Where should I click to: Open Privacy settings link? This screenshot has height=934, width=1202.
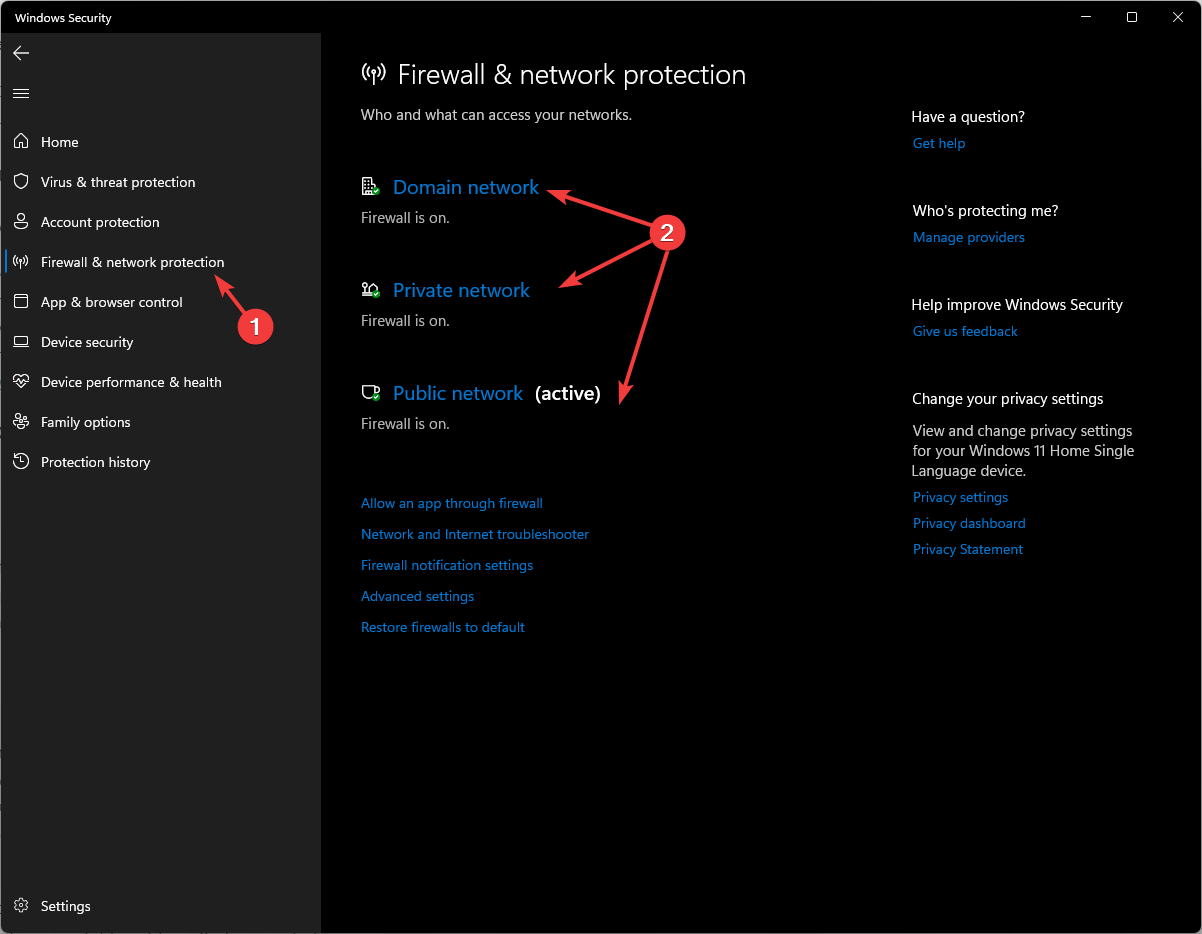click(x=960, y=497)
